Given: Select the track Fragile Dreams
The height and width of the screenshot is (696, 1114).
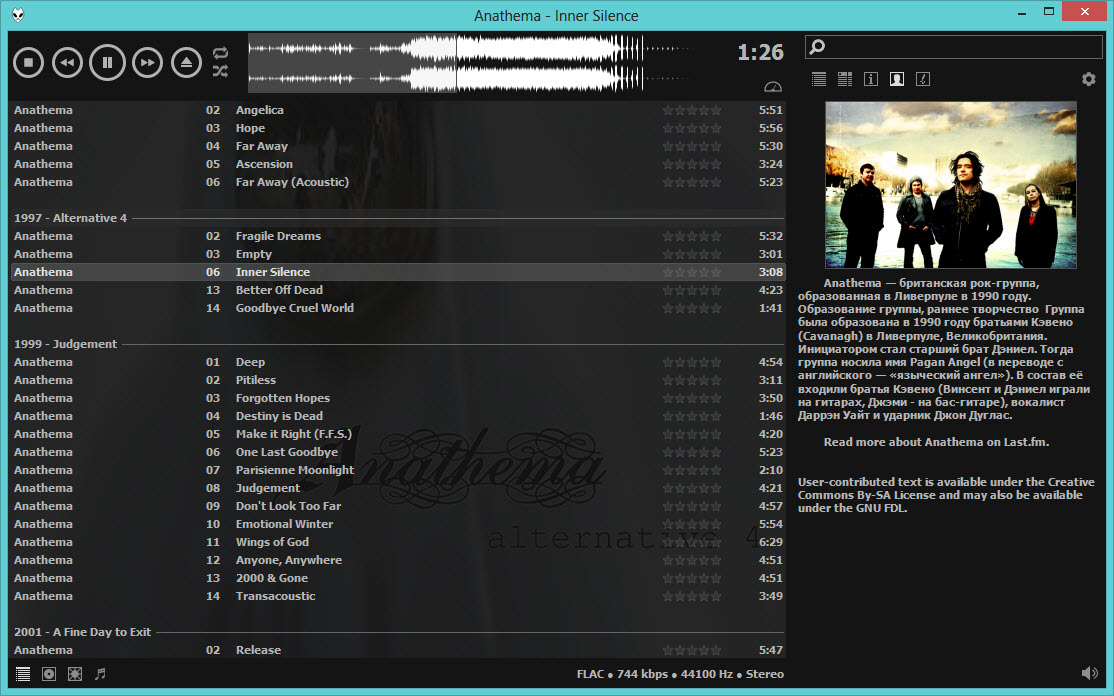Looking at the screenshot, I should point(278,236).
